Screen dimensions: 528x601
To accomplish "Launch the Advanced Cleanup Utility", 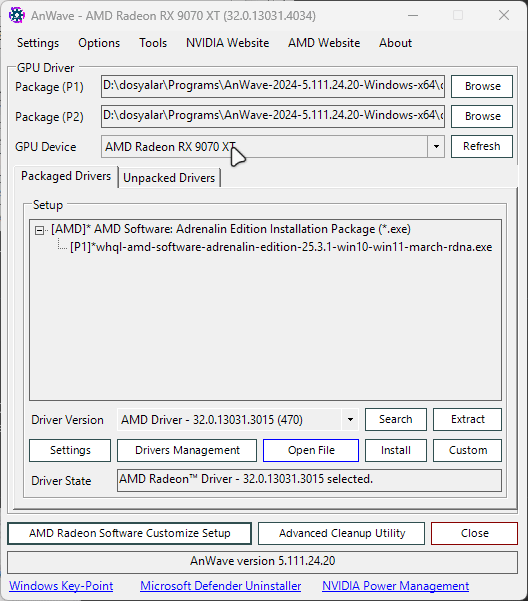I will (x=341, y=533).
